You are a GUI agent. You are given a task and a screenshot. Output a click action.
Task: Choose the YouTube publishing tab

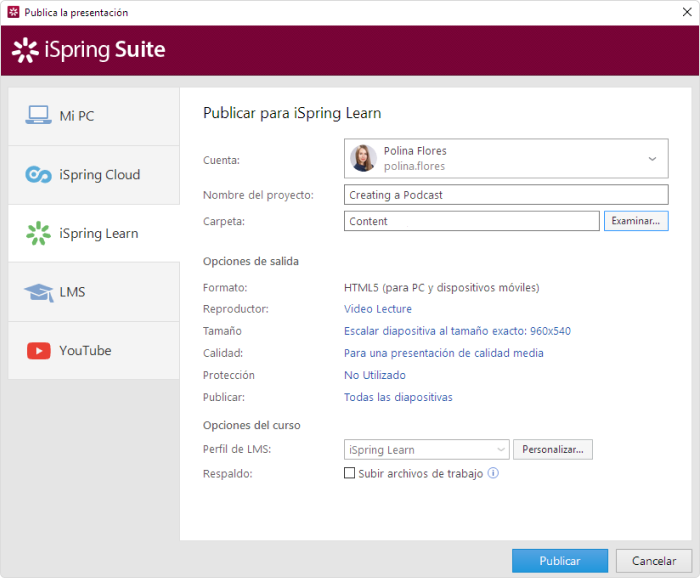(x=94, y=351)
